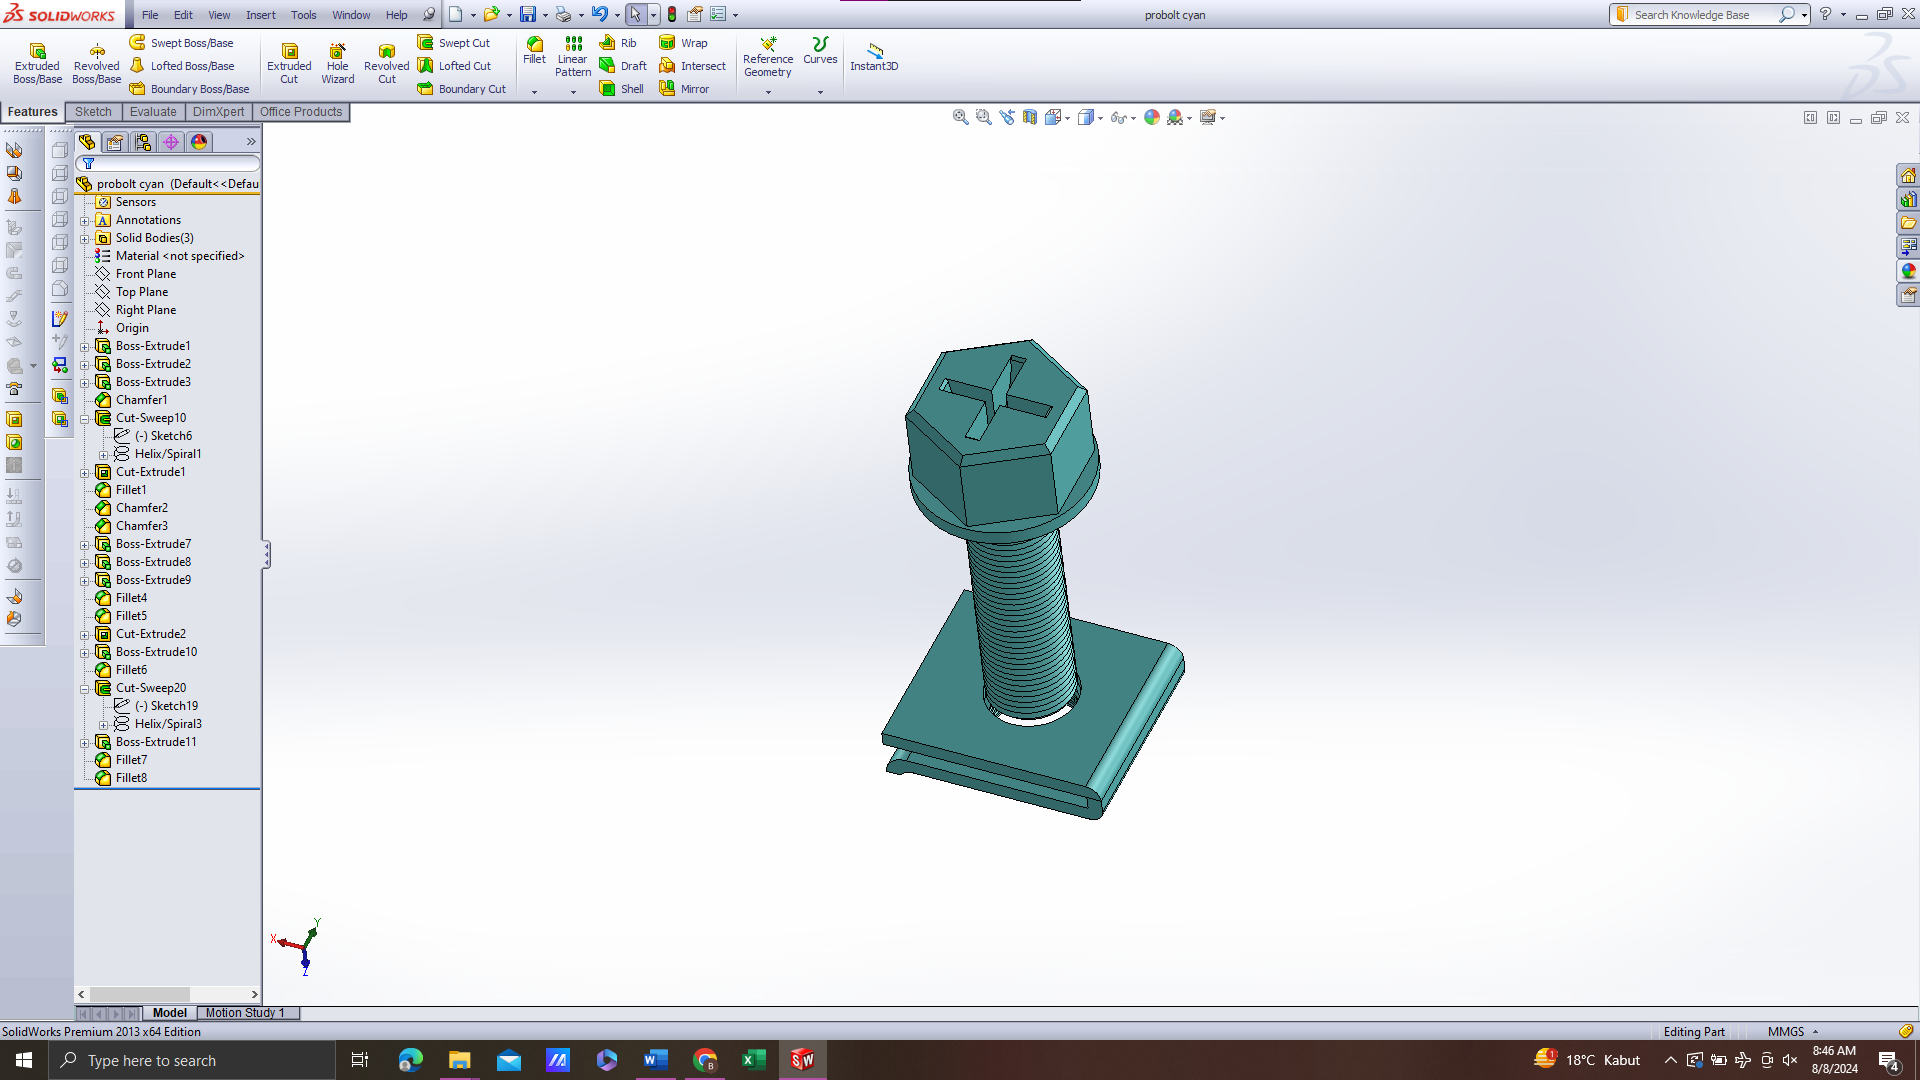1920x1080 pixels.
Task: Switch to the Evaluate tab
Action: point(152,112)
